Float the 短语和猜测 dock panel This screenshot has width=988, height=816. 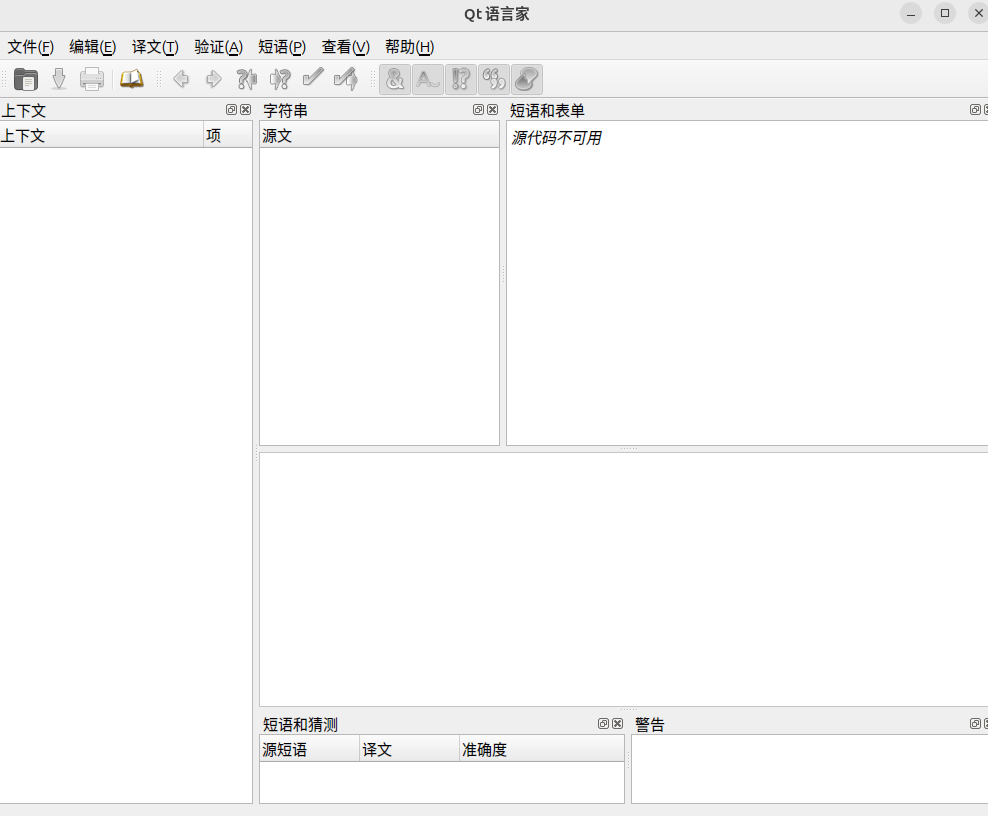tap(603, 723)
